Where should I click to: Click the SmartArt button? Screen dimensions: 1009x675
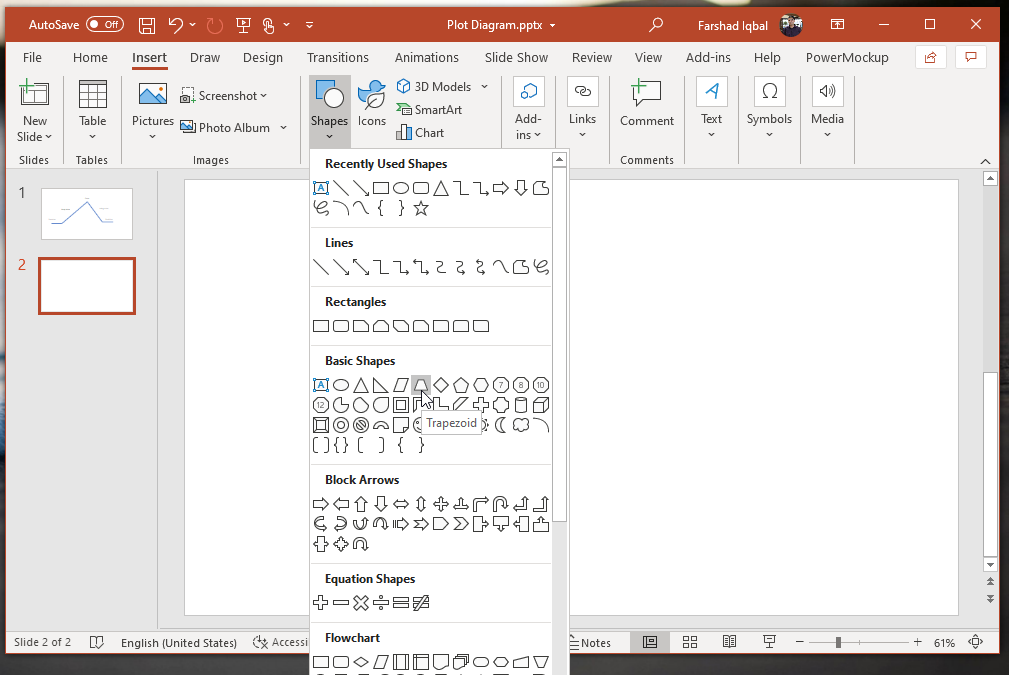(x=430, y=110)
